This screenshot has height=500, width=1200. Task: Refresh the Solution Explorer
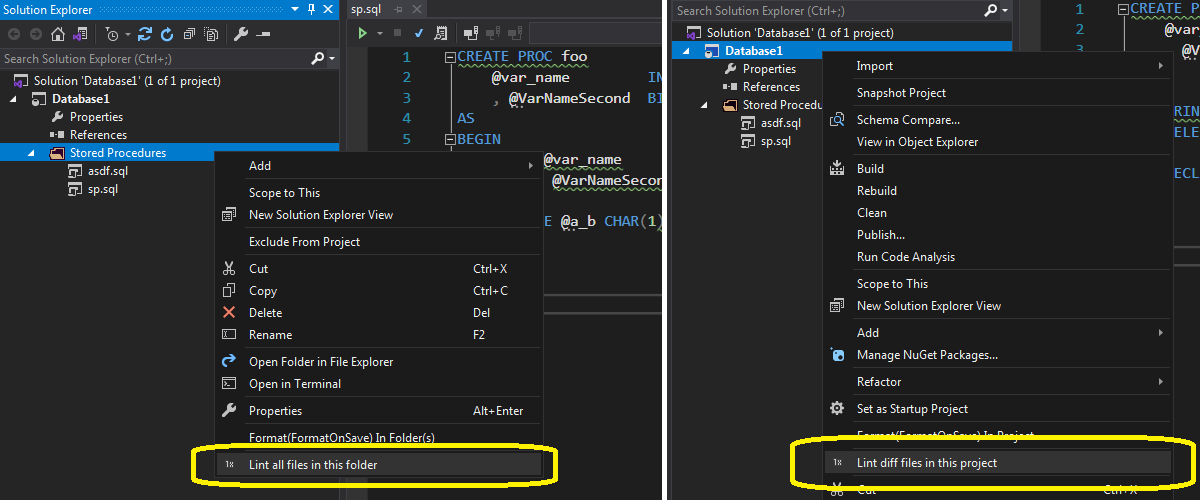(166, 34)
